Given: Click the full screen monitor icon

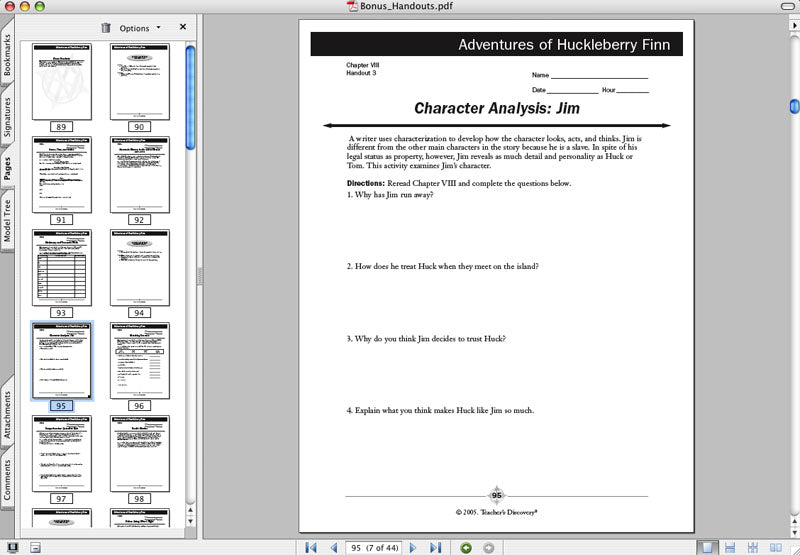Looking at the screenshot, I should coord(12,548).
